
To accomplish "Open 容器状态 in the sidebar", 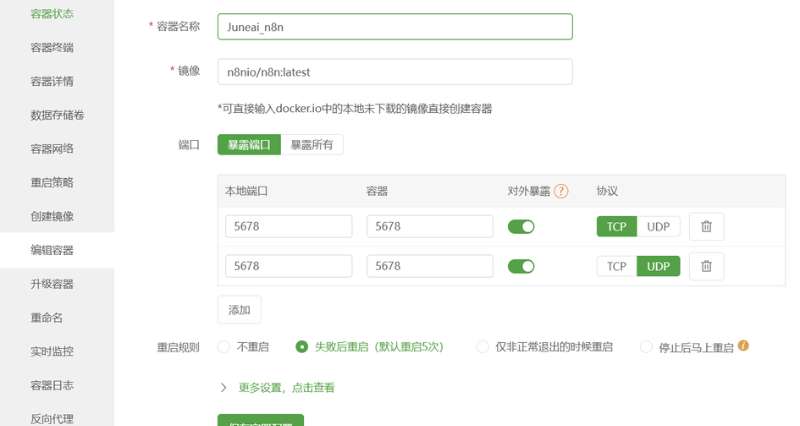I will click(52, 14).
